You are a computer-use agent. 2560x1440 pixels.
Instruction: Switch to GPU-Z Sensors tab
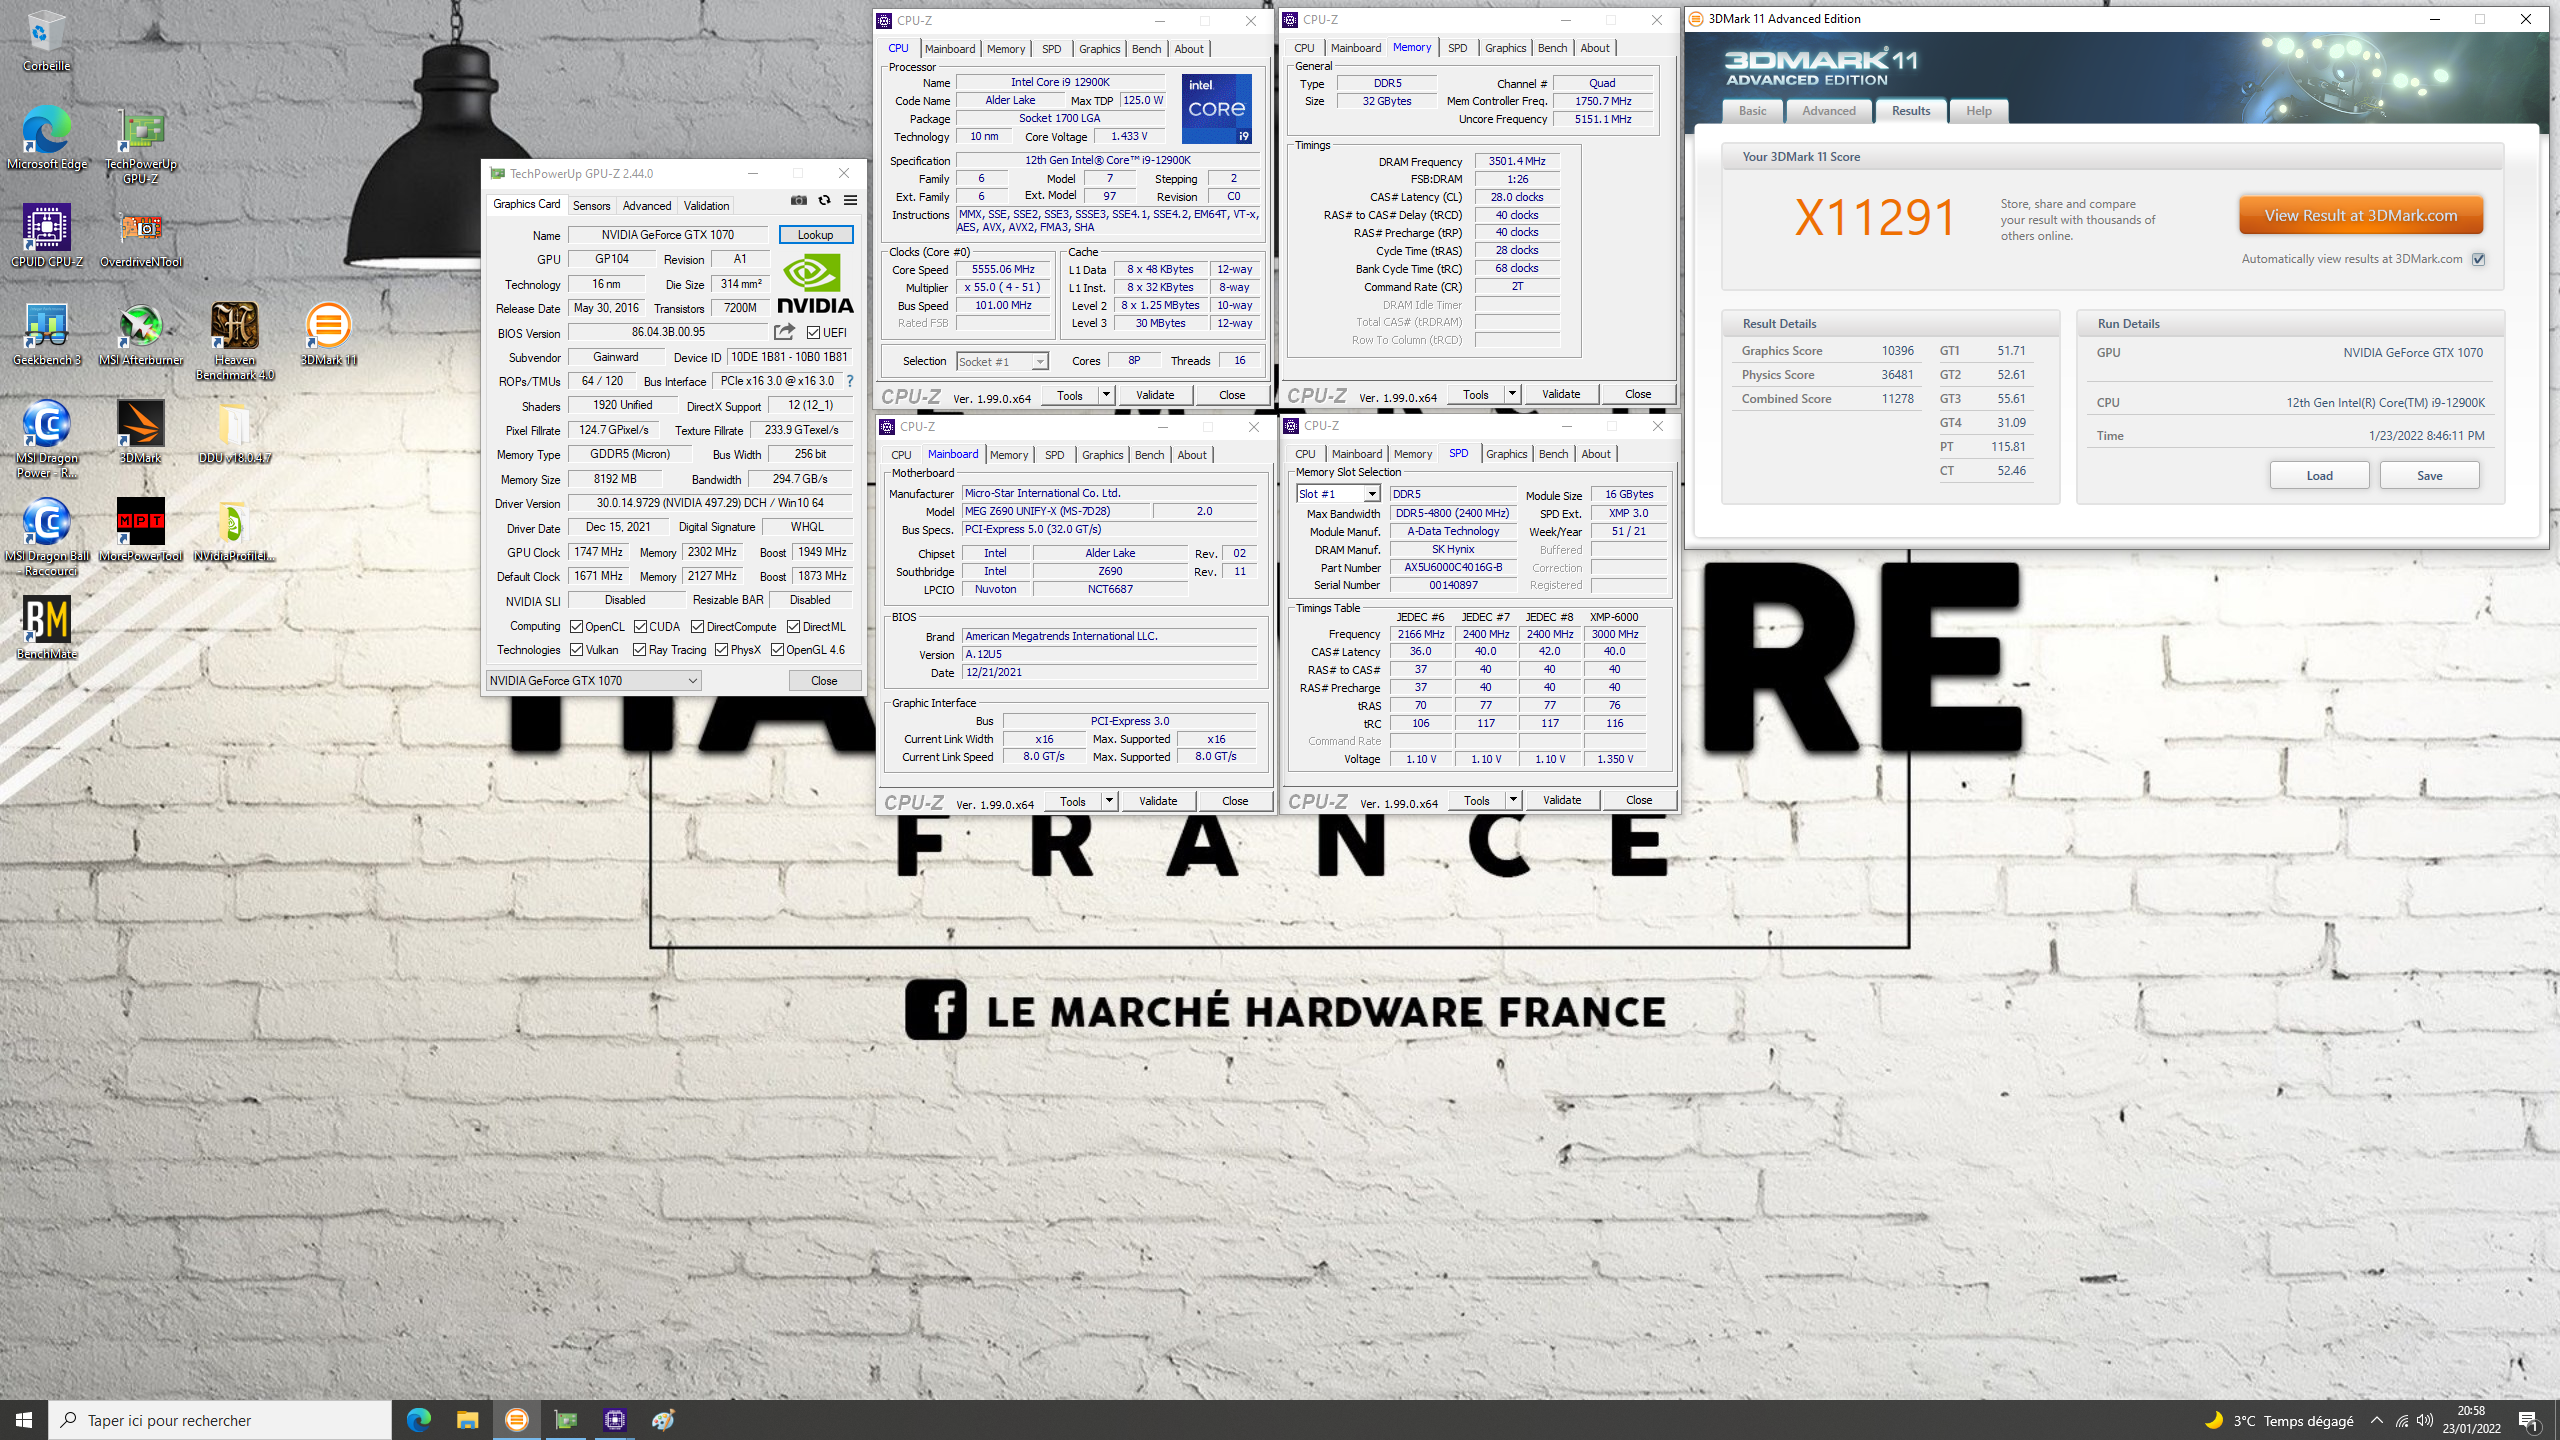click(591, 206)
